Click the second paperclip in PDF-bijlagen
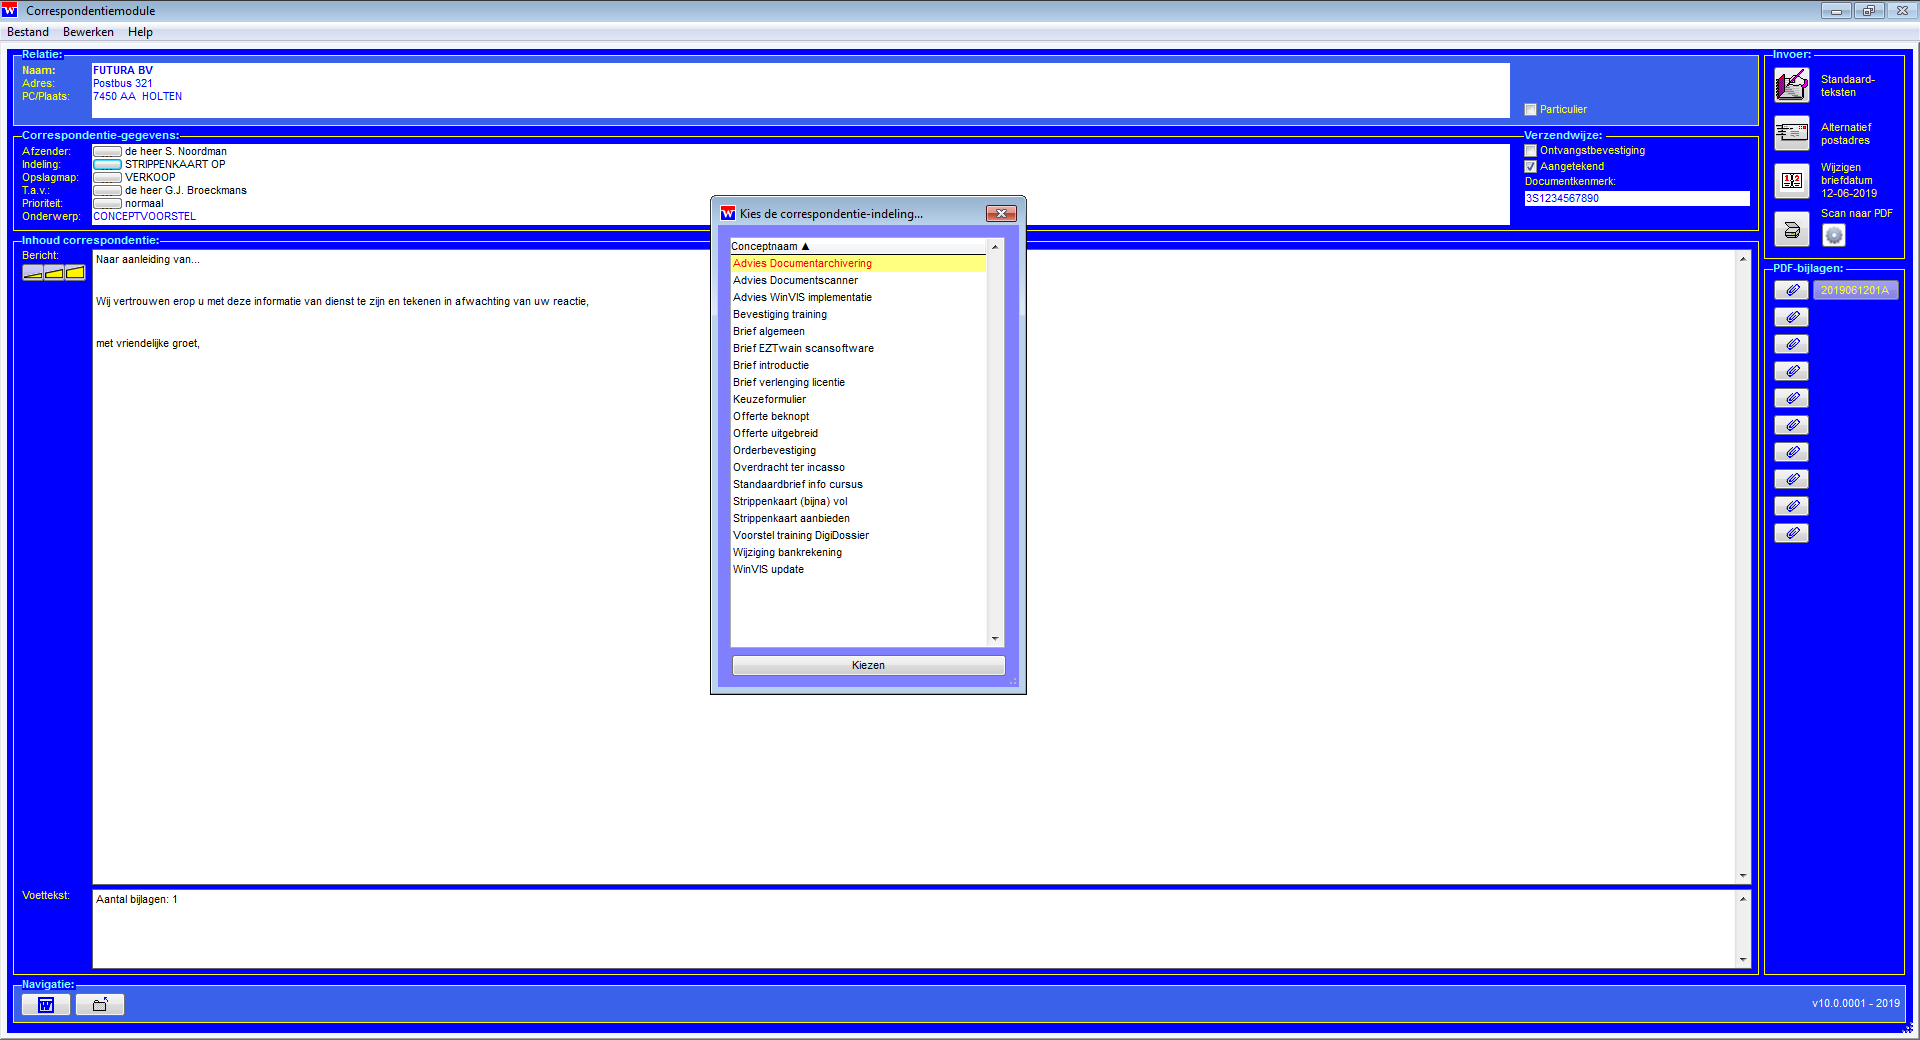 point(1791,317)
